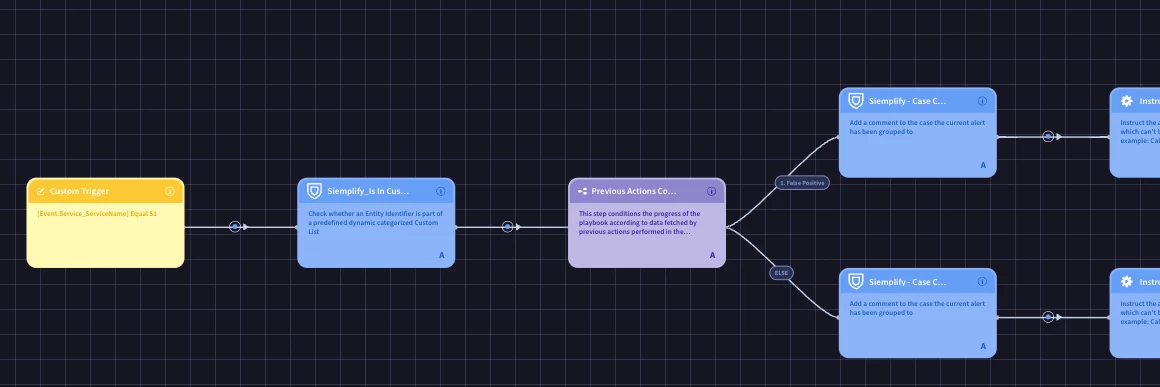Click connector dot after ELSE Case Comment node
Viewport: 1160px width, 387px height.
(1048, 317)
